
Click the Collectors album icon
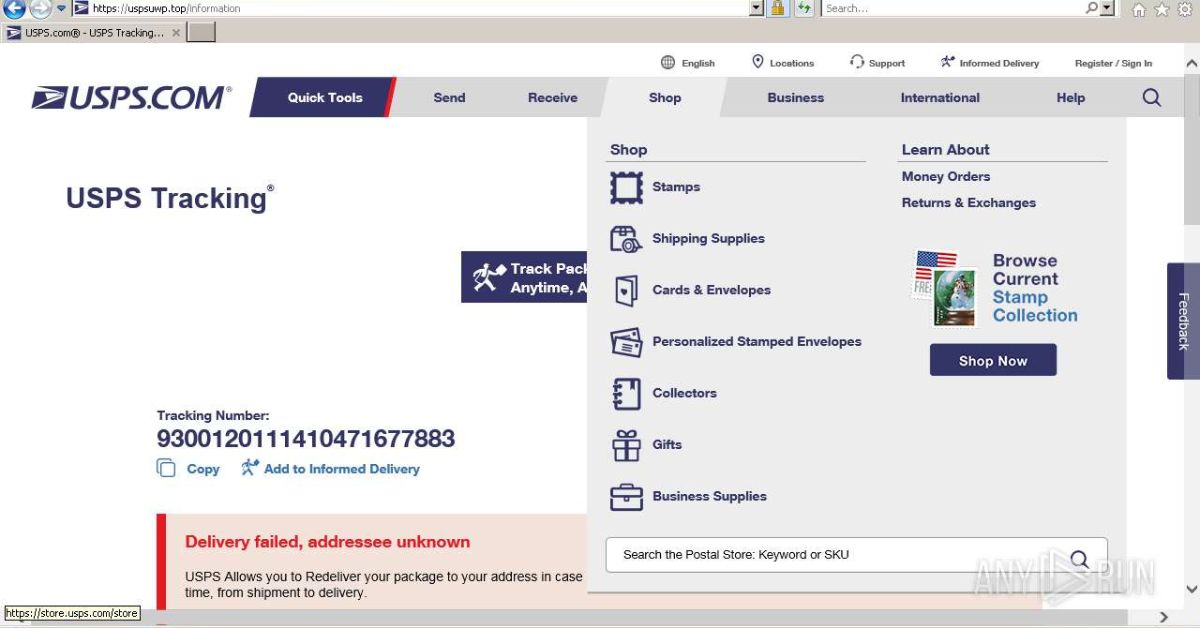tap(626, 393)
